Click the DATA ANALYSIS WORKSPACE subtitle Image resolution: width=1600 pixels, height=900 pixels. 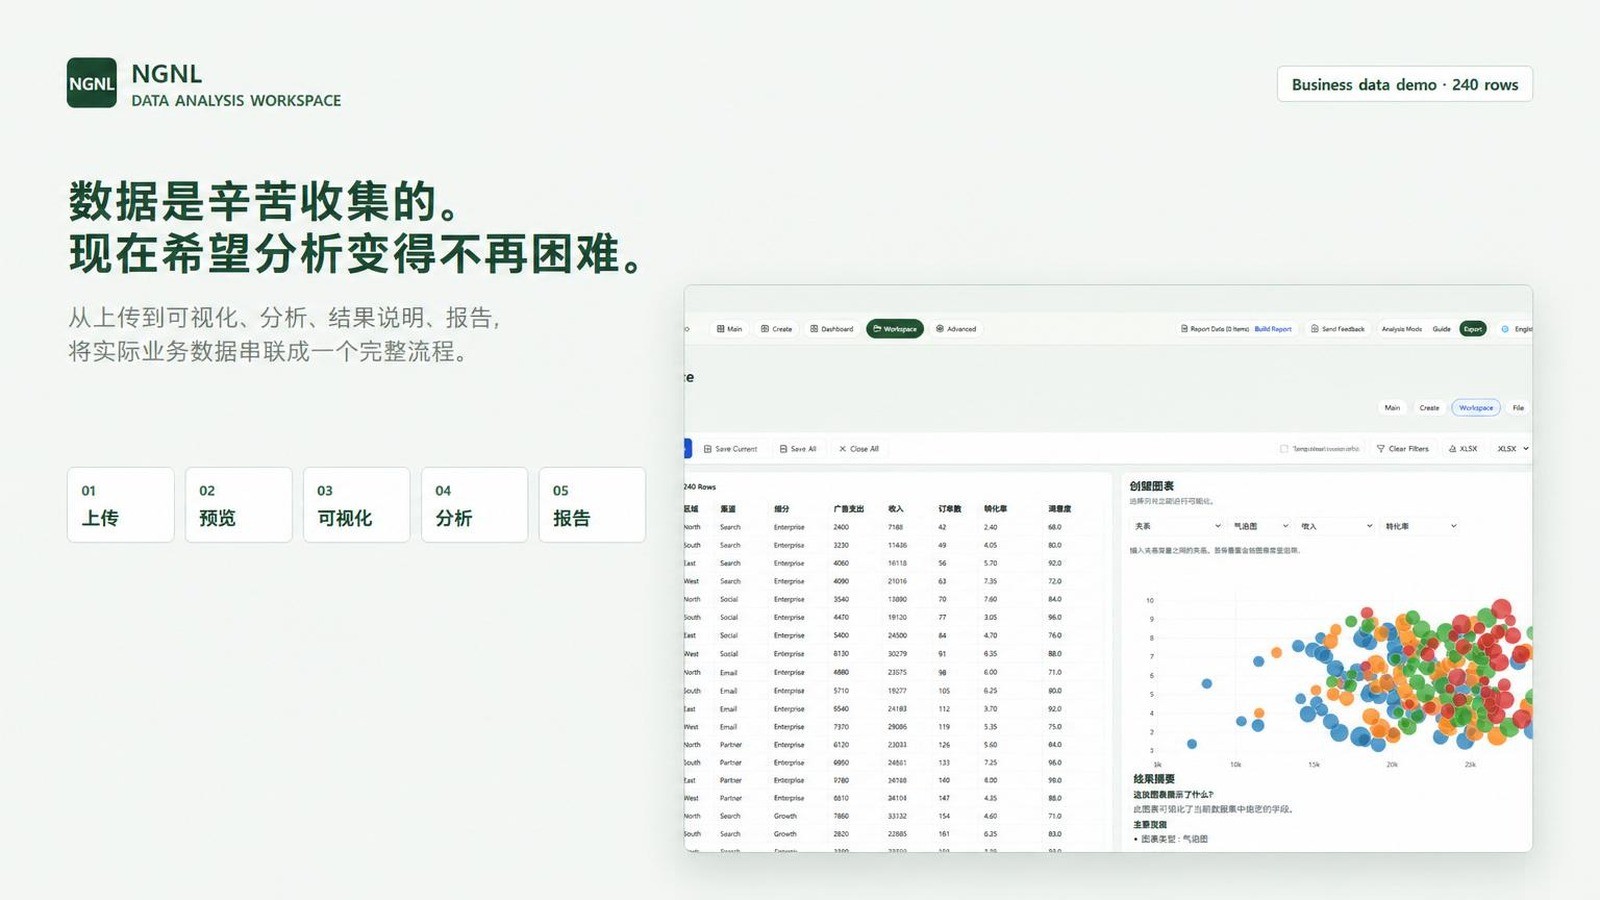tap(236, 101)
